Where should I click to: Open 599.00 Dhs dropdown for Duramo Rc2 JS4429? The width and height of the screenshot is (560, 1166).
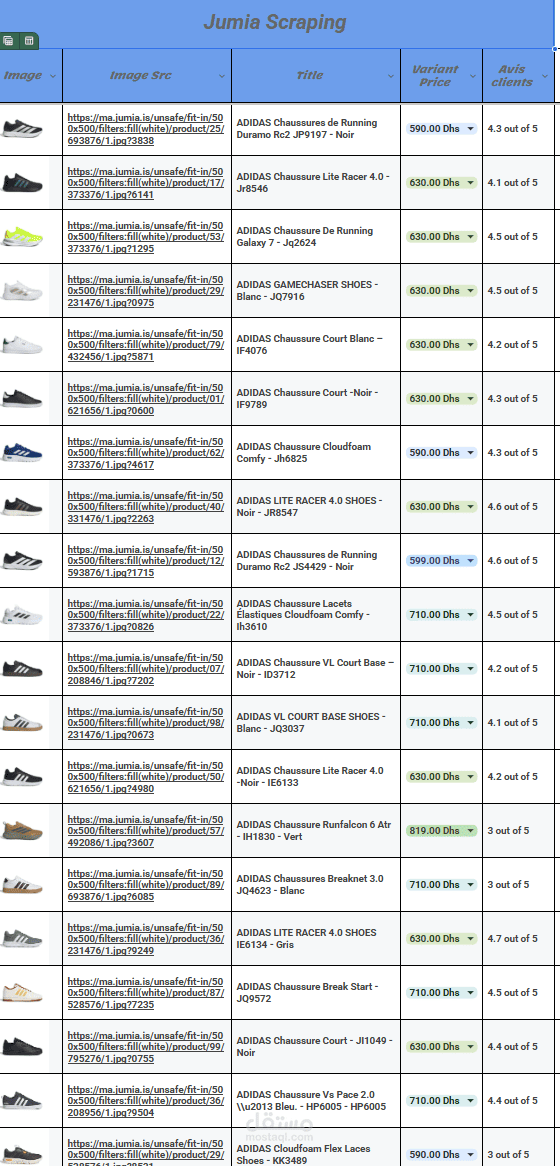tap(470, 561)
